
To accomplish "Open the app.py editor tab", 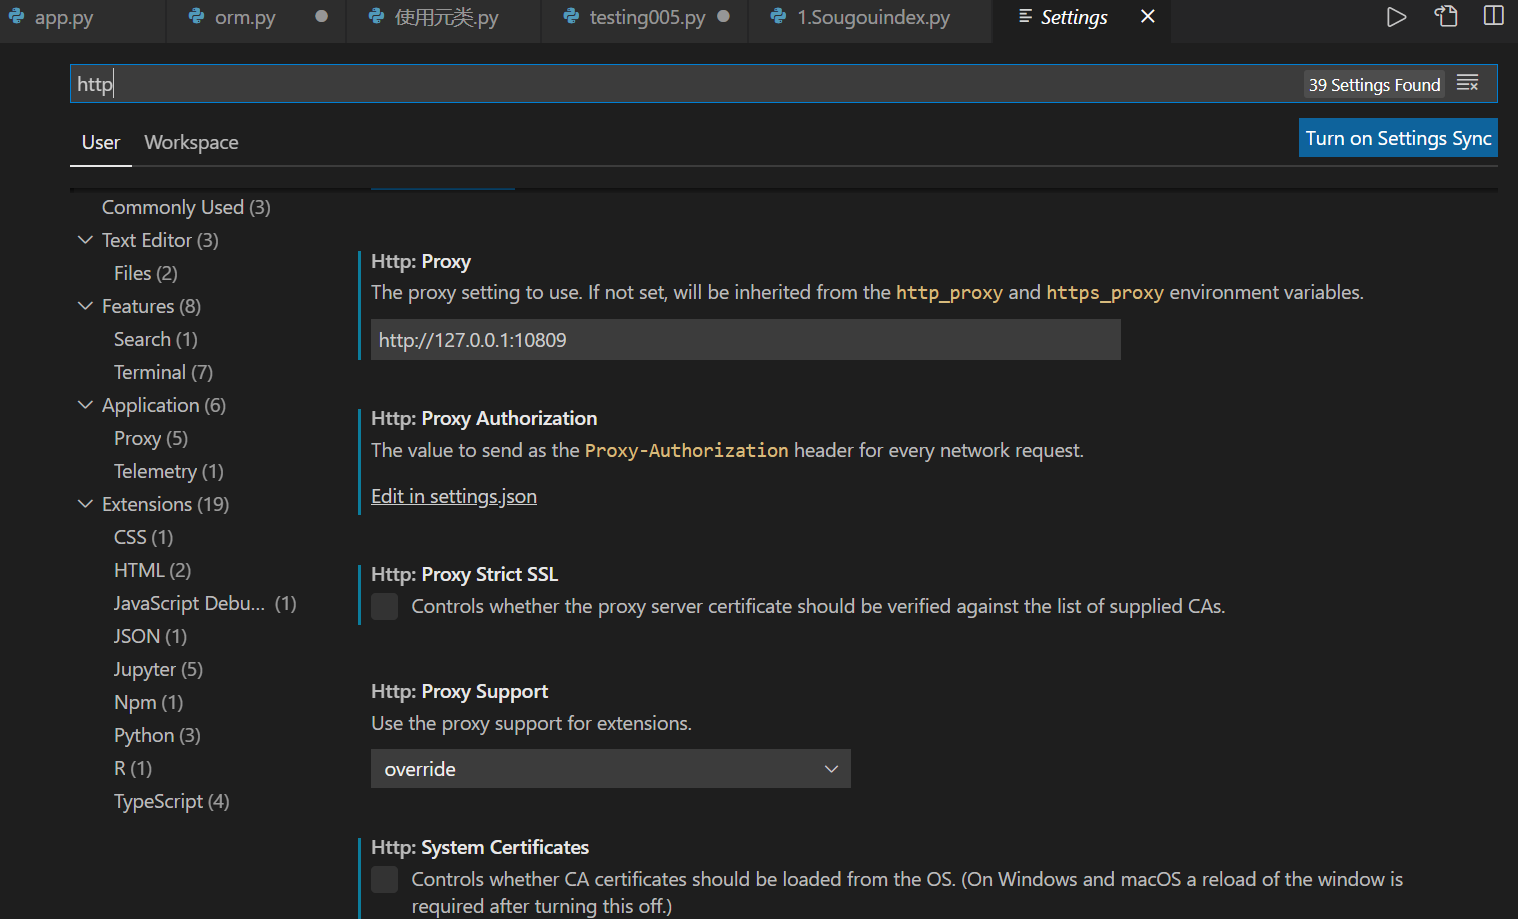I will coord(64,18).
